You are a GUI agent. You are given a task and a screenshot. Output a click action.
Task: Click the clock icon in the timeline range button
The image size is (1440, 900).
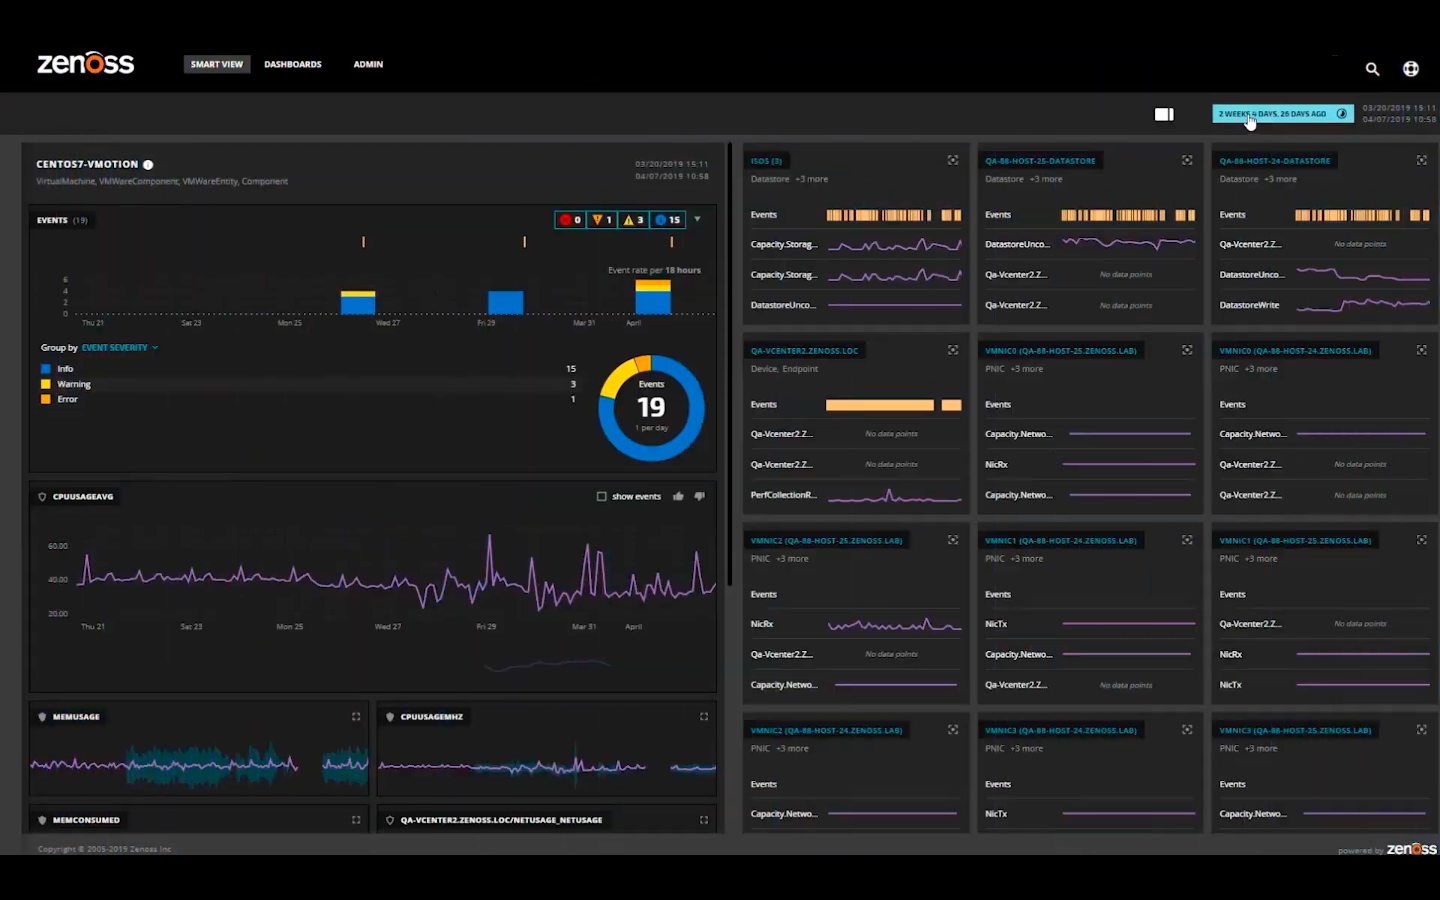pos(1342,113)
